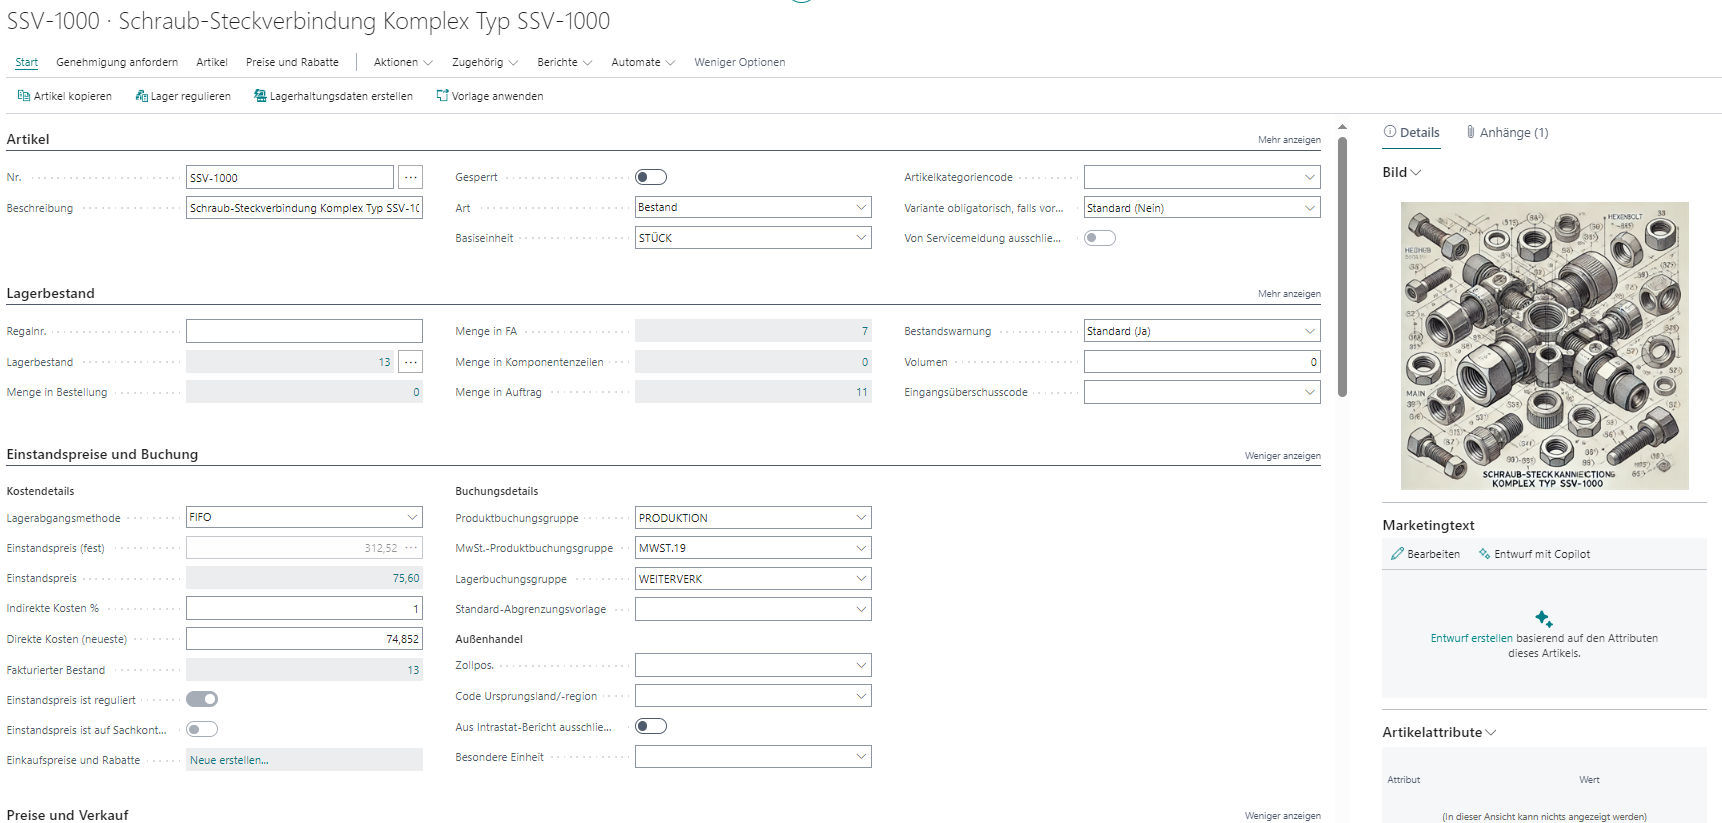
Task: Click the Copilot sparkle icon in Marketingtext
Action: pos(1544,619)
